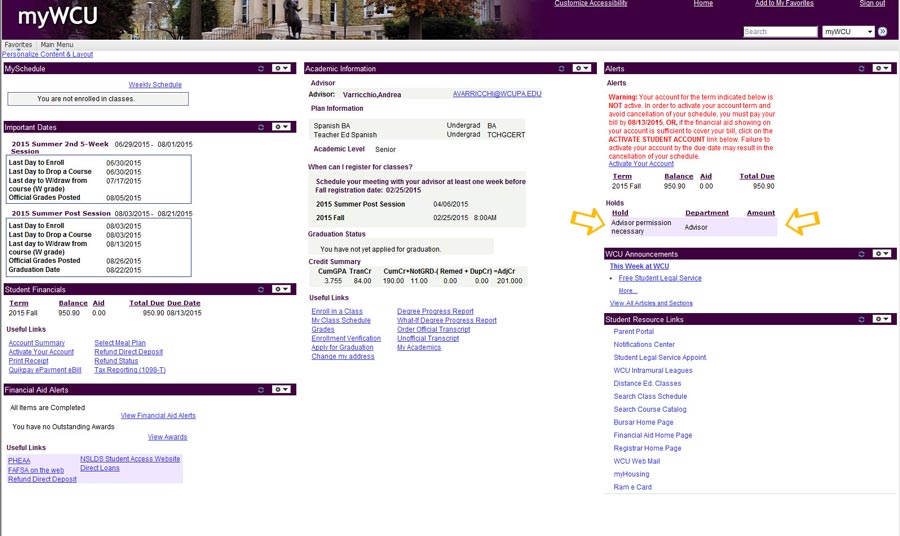Open the Financial Aid Alerts settings menu
Image resolution: width=900 pixels, height=536 pixels.
pyautogui.click(x=281, y=389)
